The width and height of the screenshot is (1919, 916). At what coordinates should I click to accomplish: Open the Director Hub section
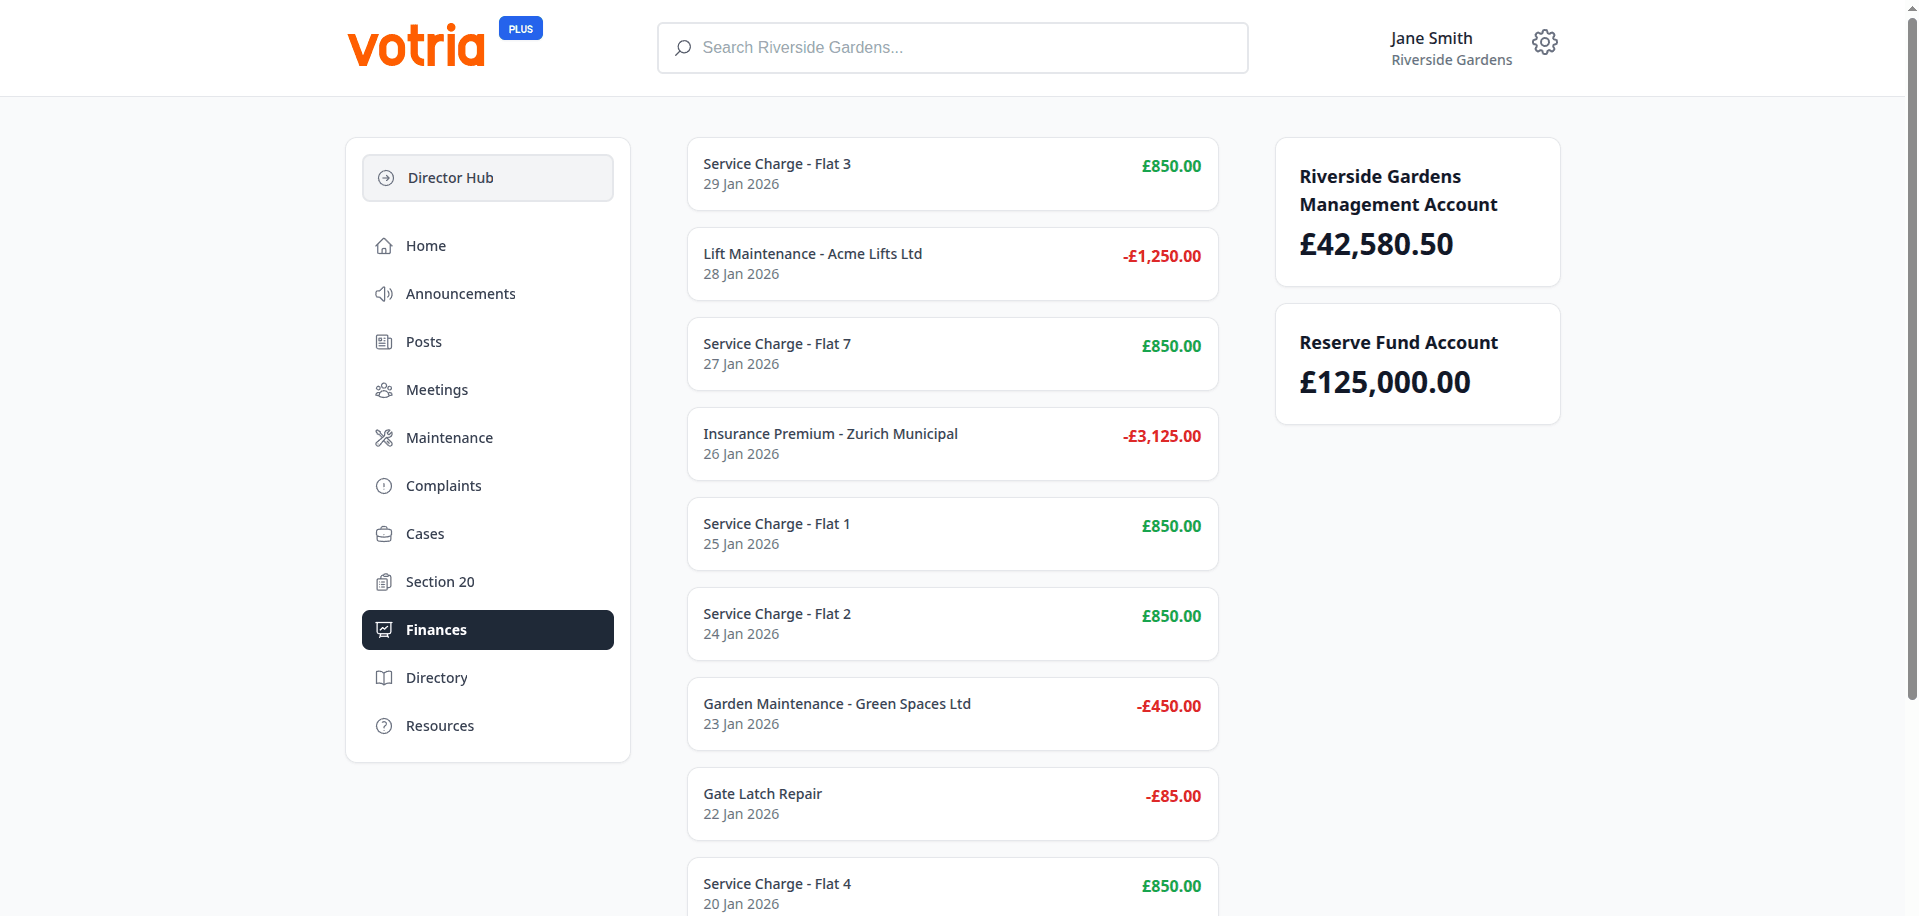click(487, 177)
